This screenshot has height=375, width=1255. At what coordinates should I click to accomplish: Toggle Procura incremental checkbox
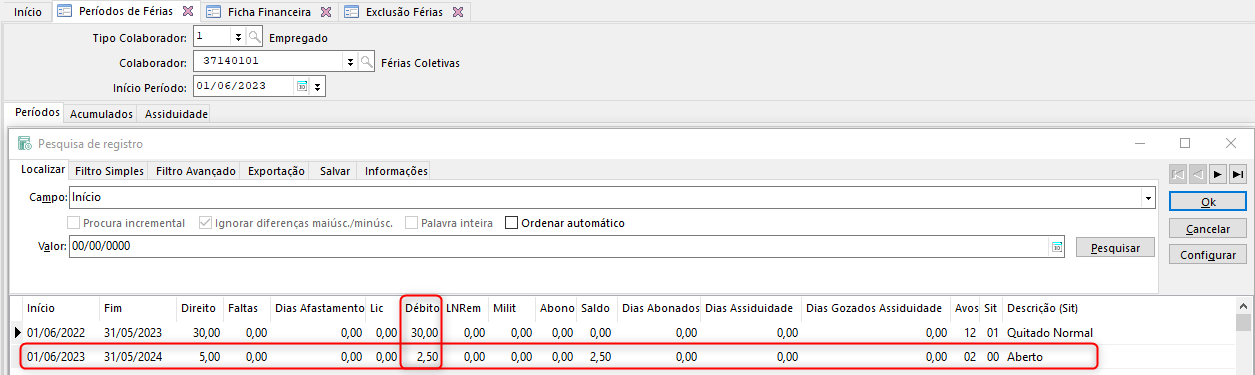tap(74, 223)
